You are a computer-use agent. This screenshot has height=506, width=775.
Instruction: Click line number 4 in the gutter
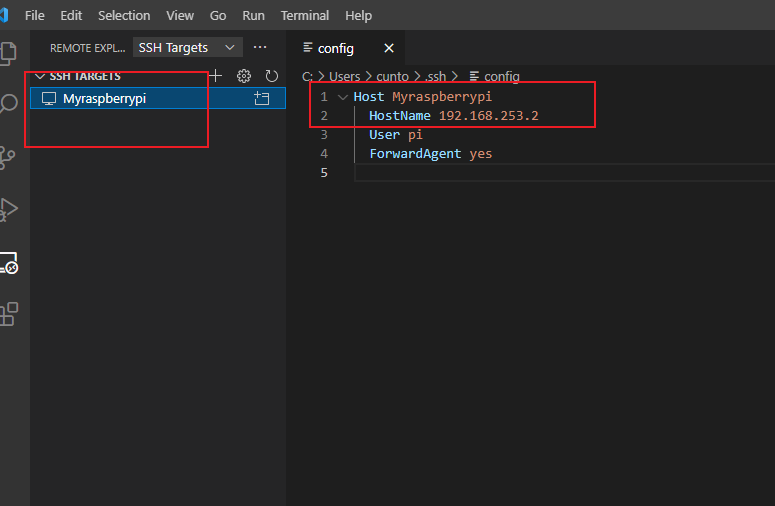(x=324, y=154)
